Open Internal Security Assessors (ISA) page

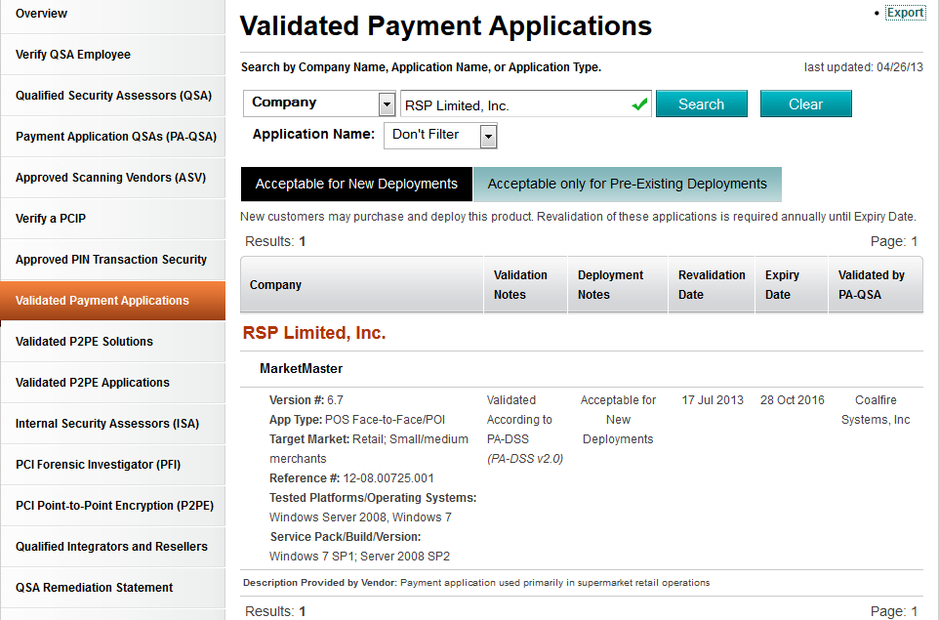point(107,424)
